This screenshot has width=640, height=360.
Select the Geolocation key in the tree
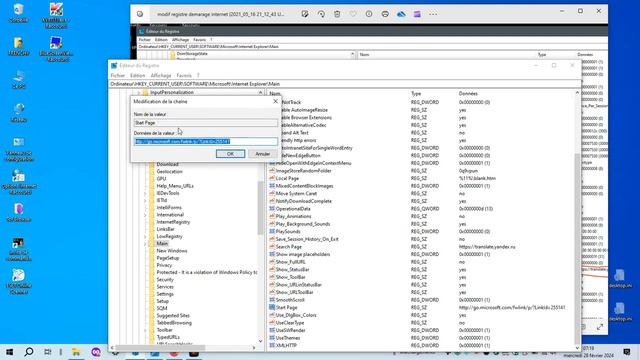coord(169,171)
